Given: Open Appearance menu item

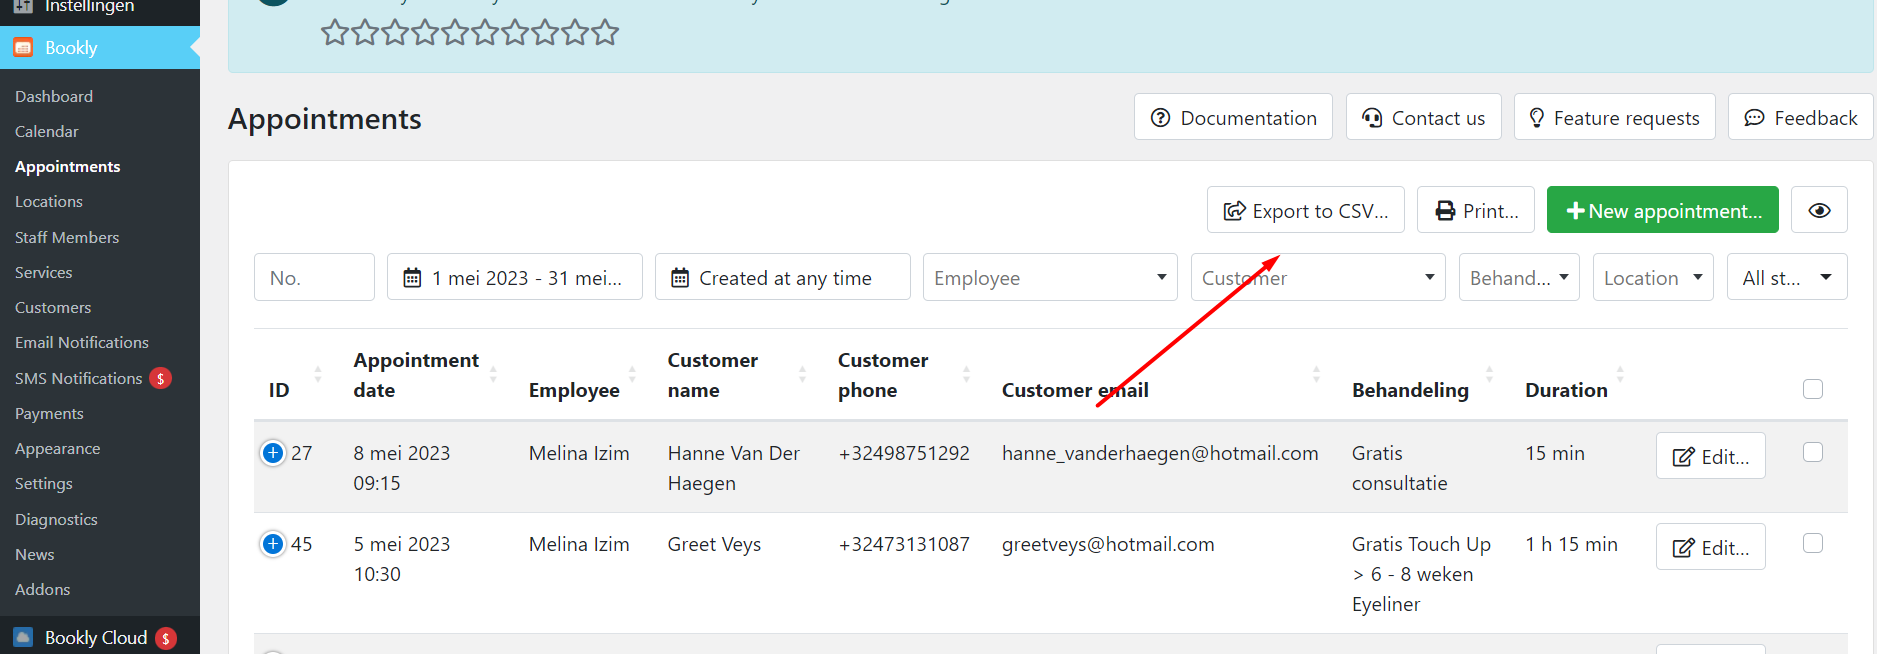Looking at the screenshot, I should point(58,449).
